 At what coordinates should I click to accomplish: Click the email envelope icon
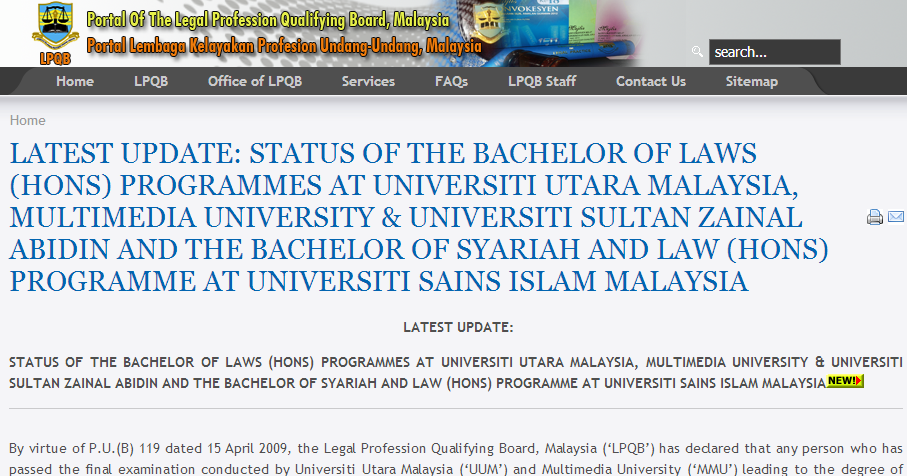pos(896,216)
